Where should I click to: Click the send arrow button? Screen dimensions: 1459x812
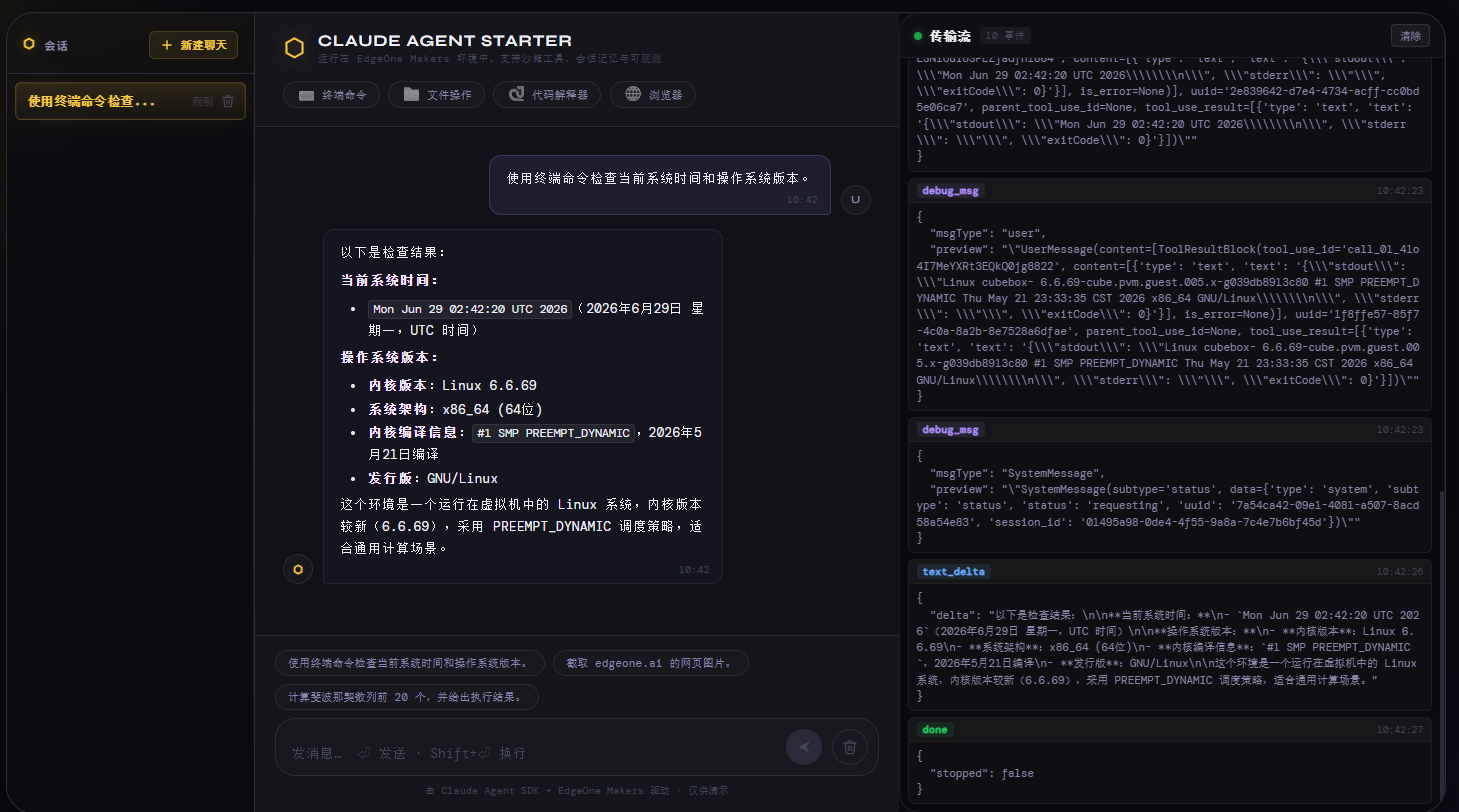(804, 746)
